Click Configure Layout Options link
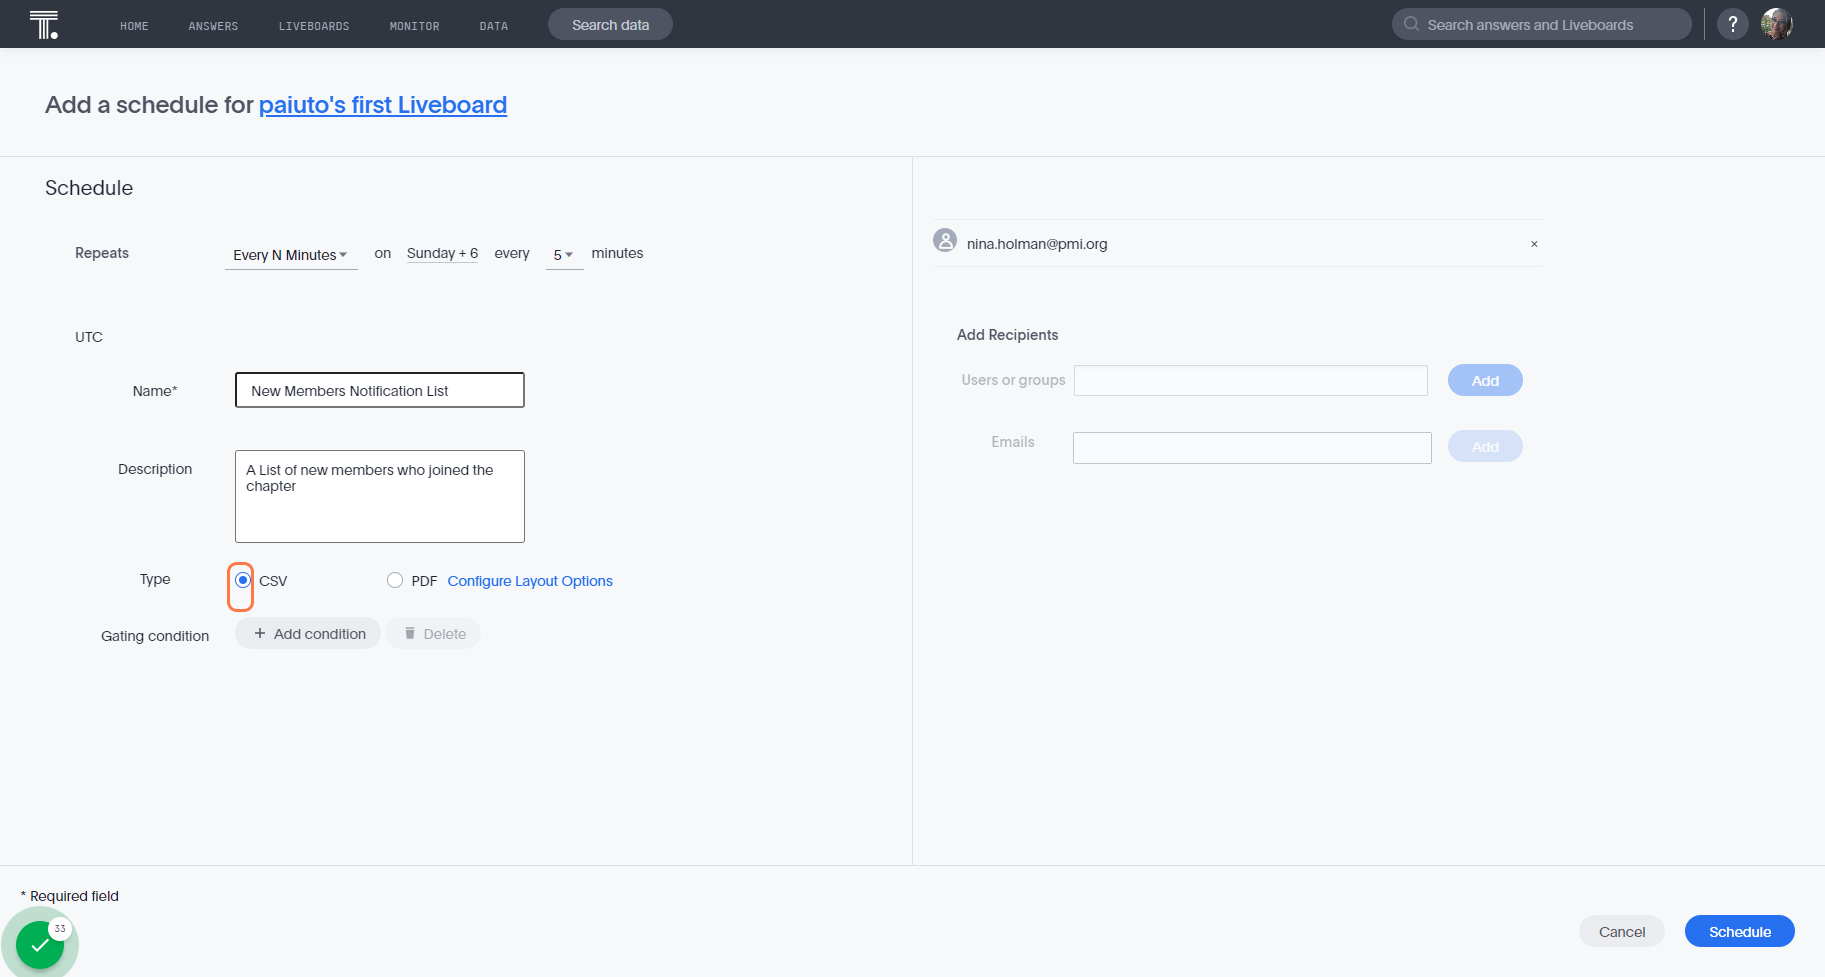Viewport: 1825px width, 977px height. [530, 581]
